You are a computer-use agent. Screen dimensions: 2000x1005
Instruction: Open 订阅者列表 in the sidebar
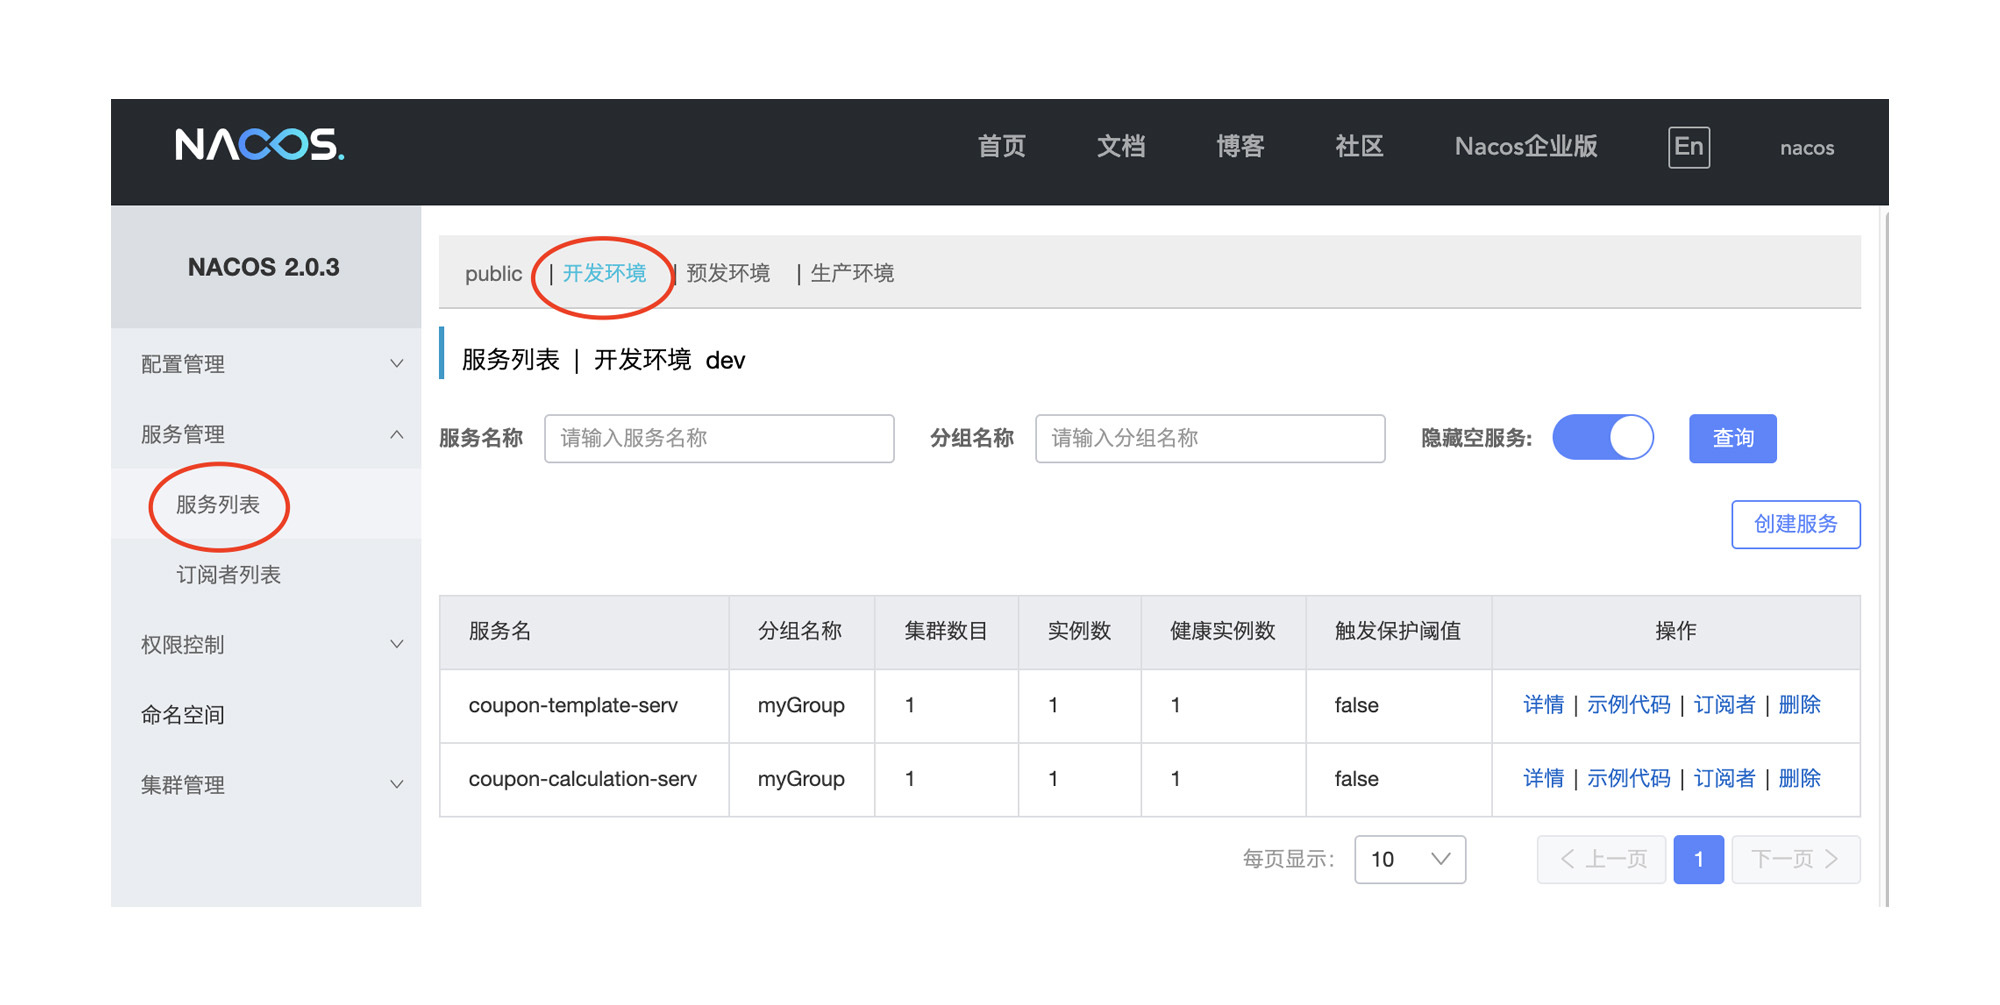pos(227,574)
